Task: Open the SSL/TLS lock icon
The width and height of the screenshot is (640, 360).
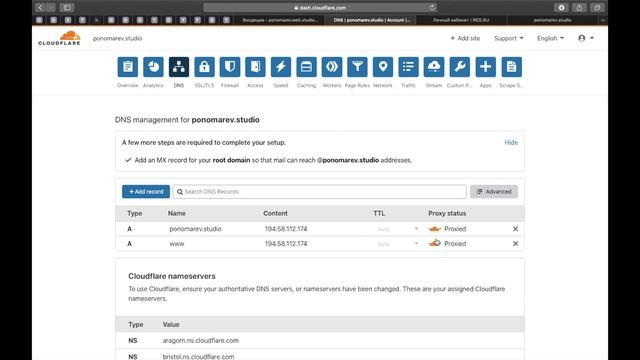Action: [204, 67]
